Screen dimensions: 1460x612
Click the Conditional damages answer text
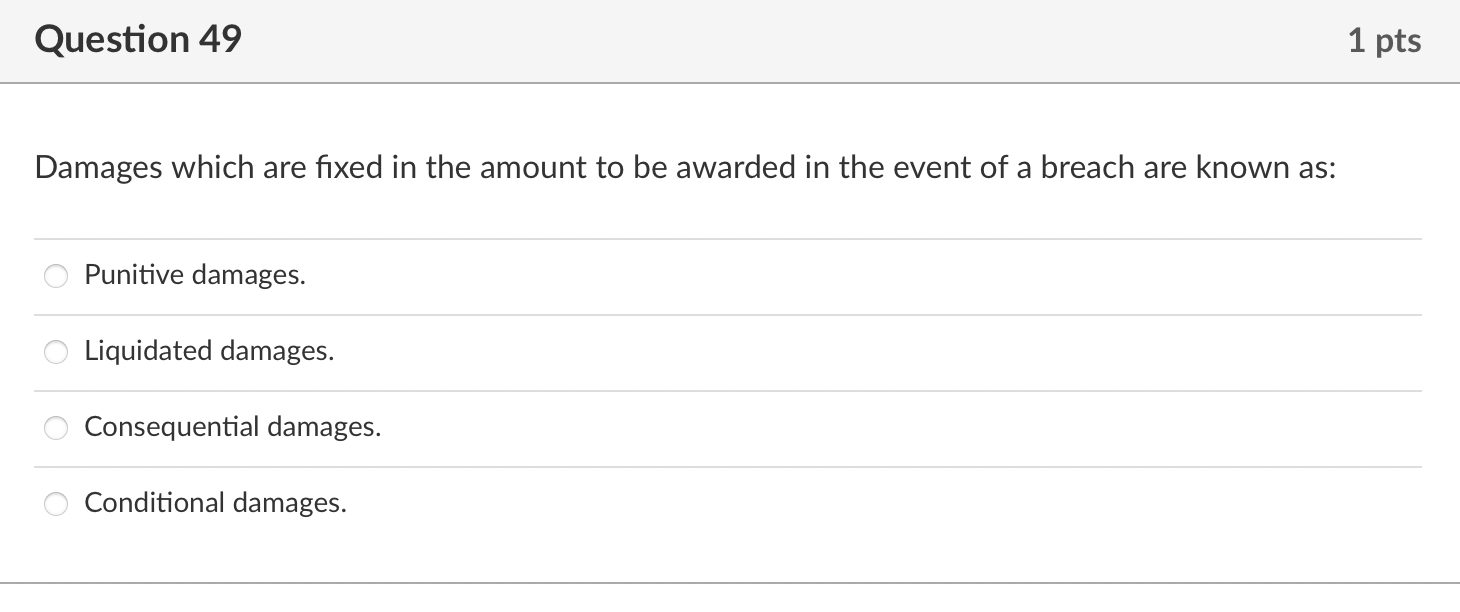click(x=216, y=504)
